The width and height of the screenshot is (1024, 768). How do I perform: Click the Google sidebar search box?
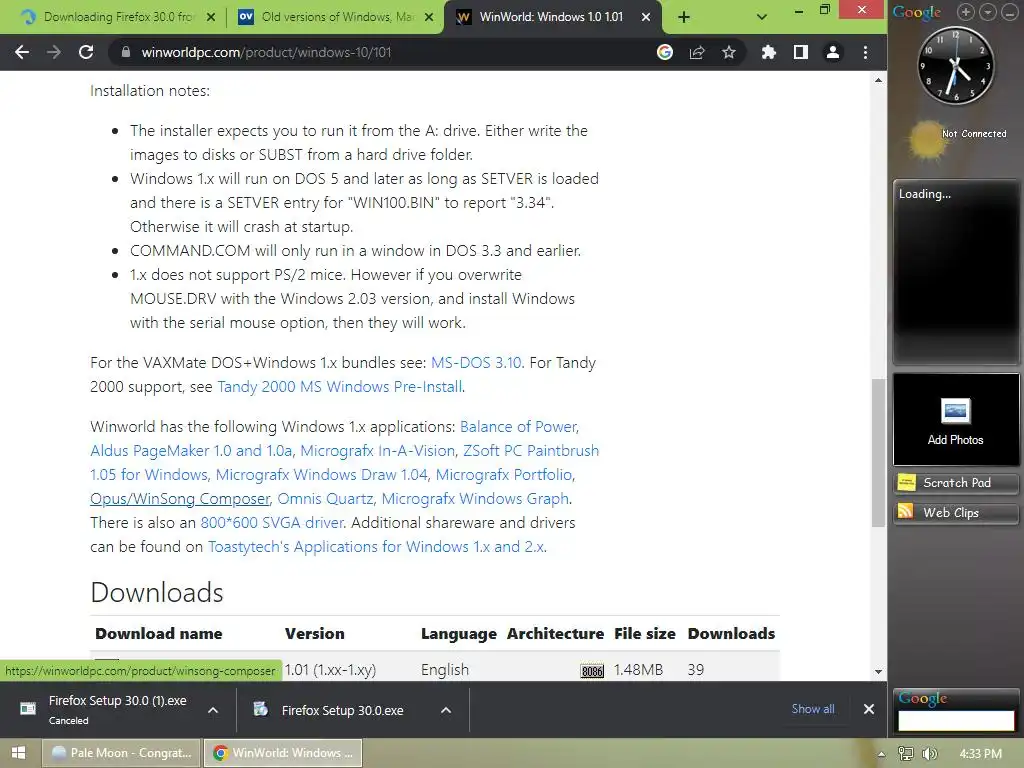(x=956, y=720)
